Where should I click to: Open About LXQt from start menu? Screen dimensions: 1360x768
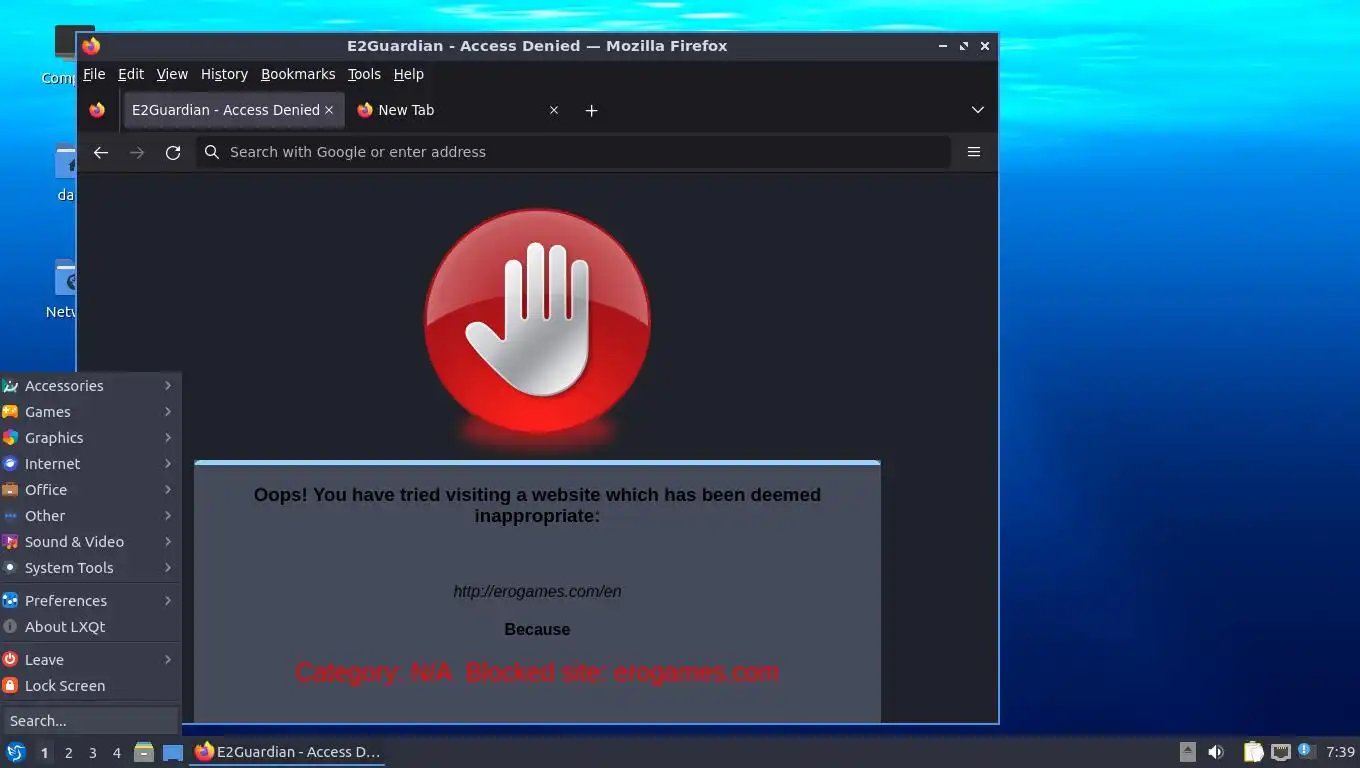point(90,627)
